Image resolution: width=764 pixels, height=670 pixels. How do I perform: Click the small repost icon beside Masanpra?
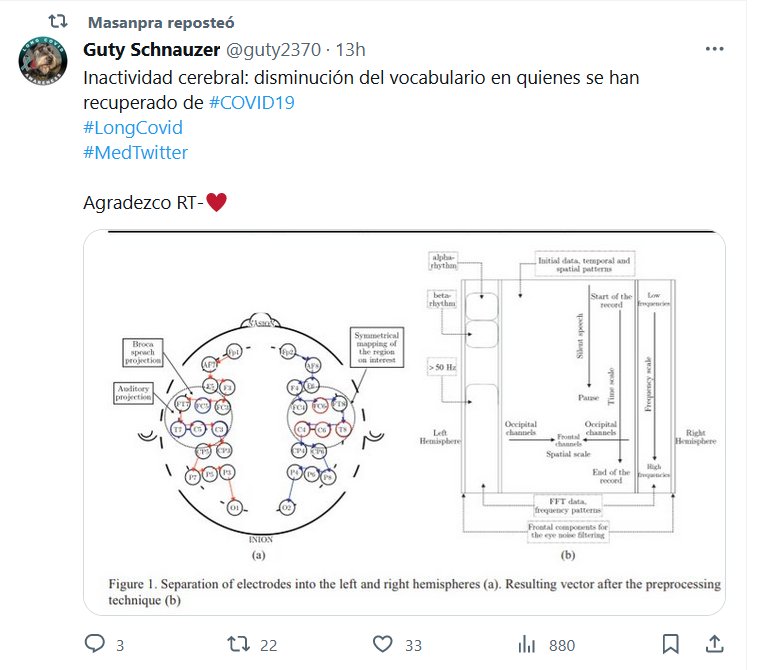coord(59,21)
